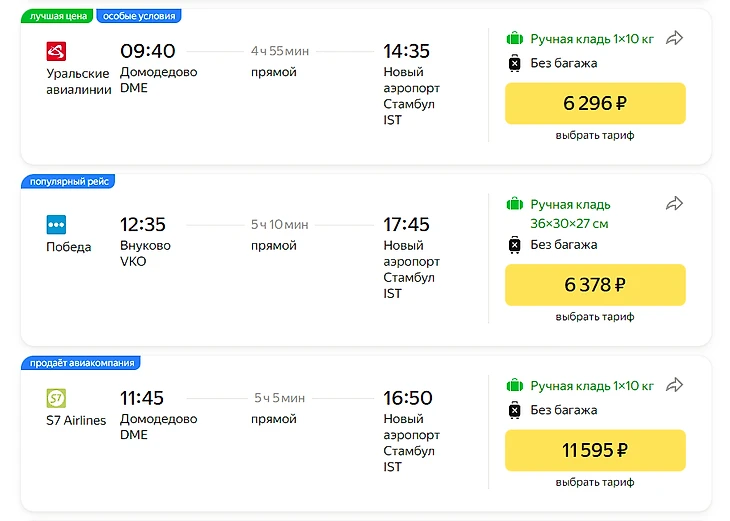Click the Pobeda airline blue logo

coord(56,224)
